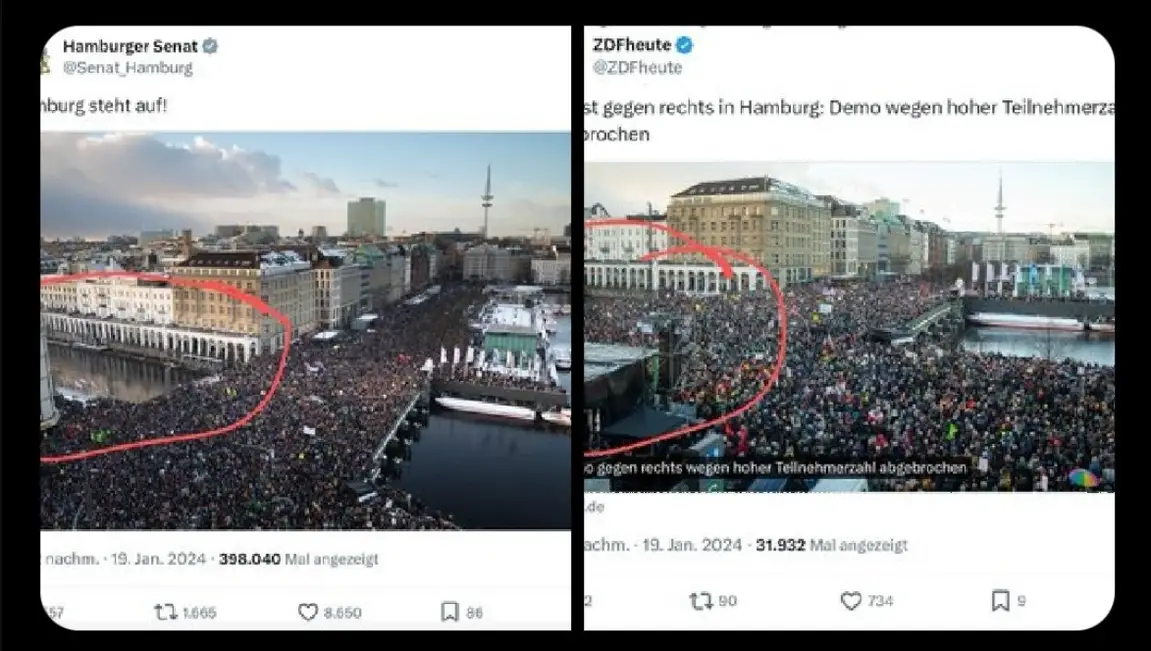The width and height of the screenshot is (1151, 651).
Task: Click the 19. Jan. 2024 date on right tweet
Action: tap(692, 545)
